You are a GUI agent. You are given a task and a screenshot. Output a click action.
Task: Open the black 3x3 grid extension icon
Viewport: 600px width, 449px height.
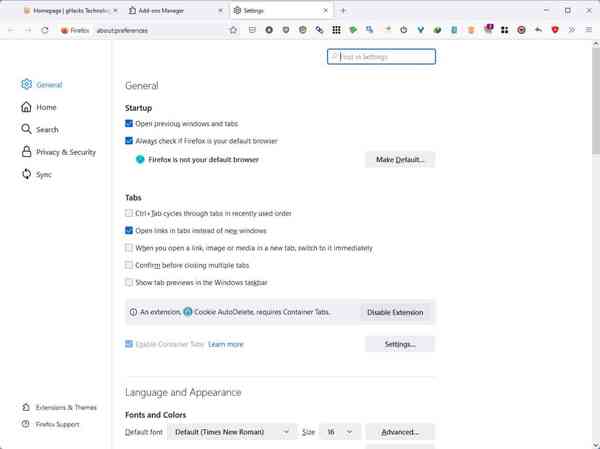pyautogui.click(x=336, y=30)
